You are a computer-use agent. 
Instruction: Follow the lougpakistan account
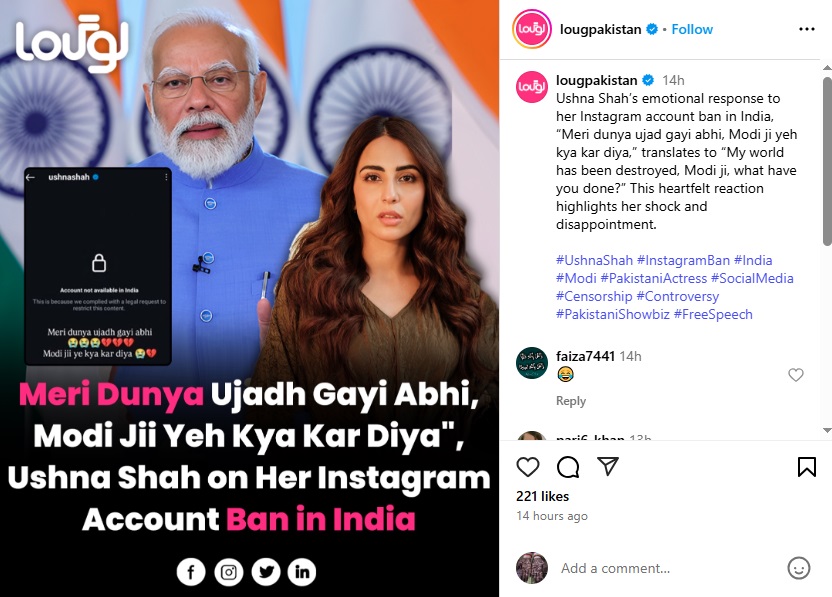692,29
